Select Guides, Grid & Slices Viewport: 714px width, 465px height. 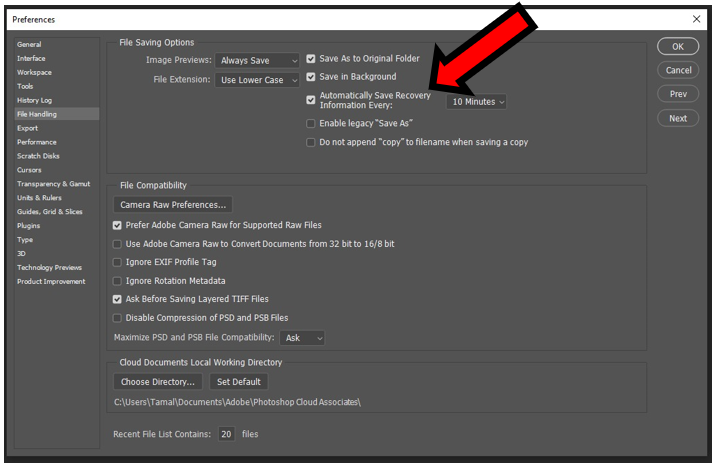click(x=50, y=211)
